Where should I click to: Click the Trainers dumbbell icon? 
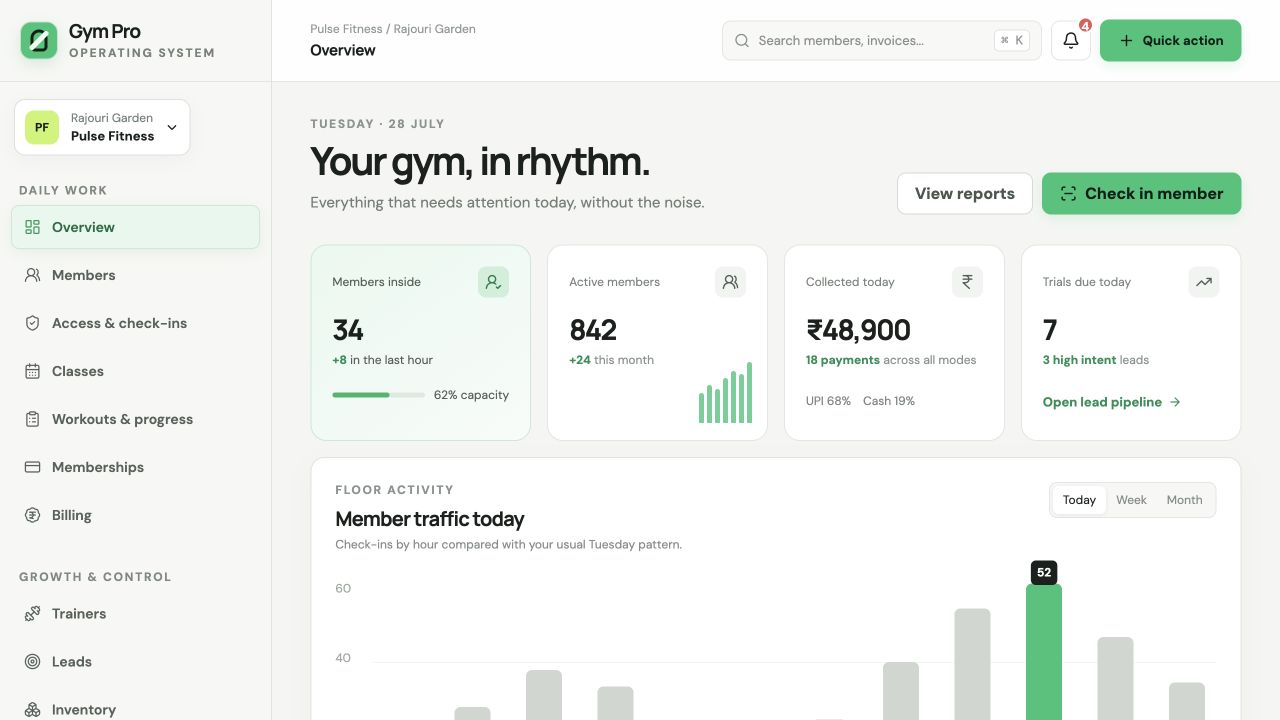[x=33, y=614]
